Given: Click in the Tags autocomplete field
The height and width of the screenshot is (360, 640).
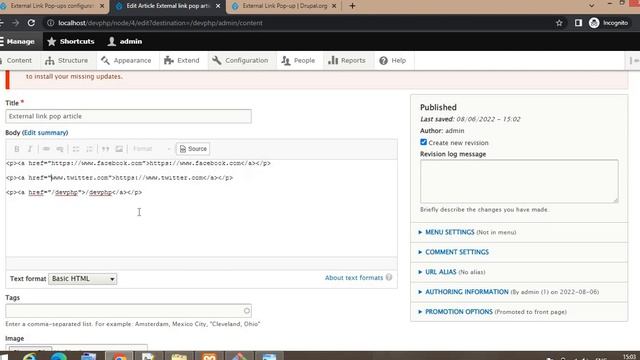Looking at the screenshot, I should coord(129,311).
